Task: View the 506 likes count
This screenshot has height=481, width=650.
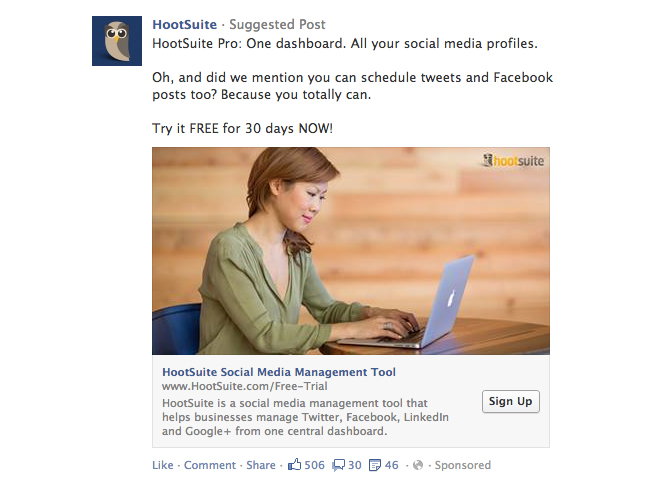Action: coord(315,465)
